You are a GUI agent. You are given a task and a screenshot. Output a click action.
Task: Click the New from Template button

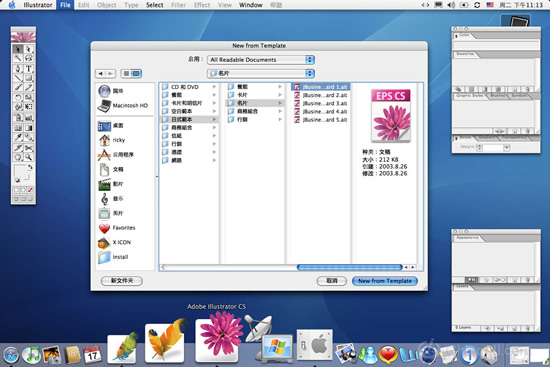pos(385,281)
